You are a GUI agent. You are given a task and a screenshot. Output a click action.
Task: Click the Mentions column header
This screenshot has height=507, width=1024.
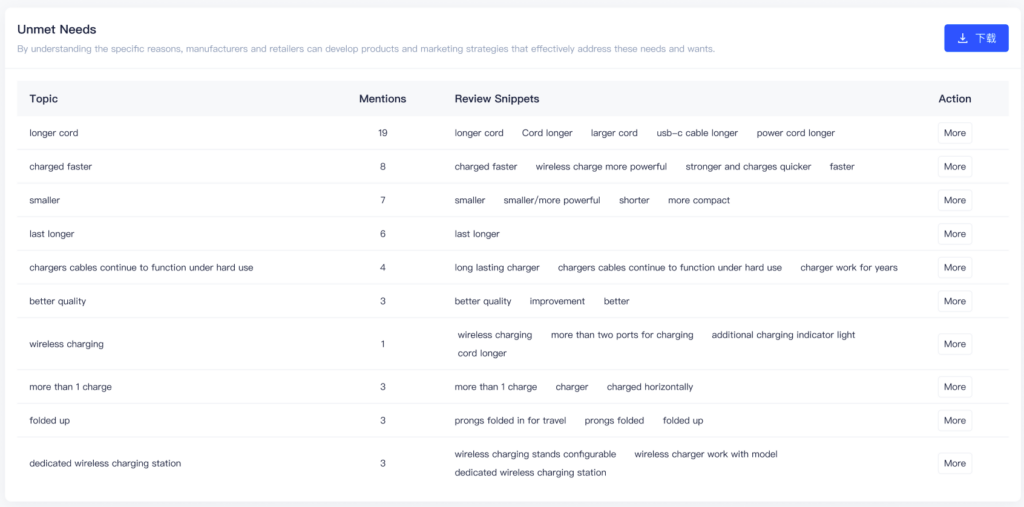383,99
